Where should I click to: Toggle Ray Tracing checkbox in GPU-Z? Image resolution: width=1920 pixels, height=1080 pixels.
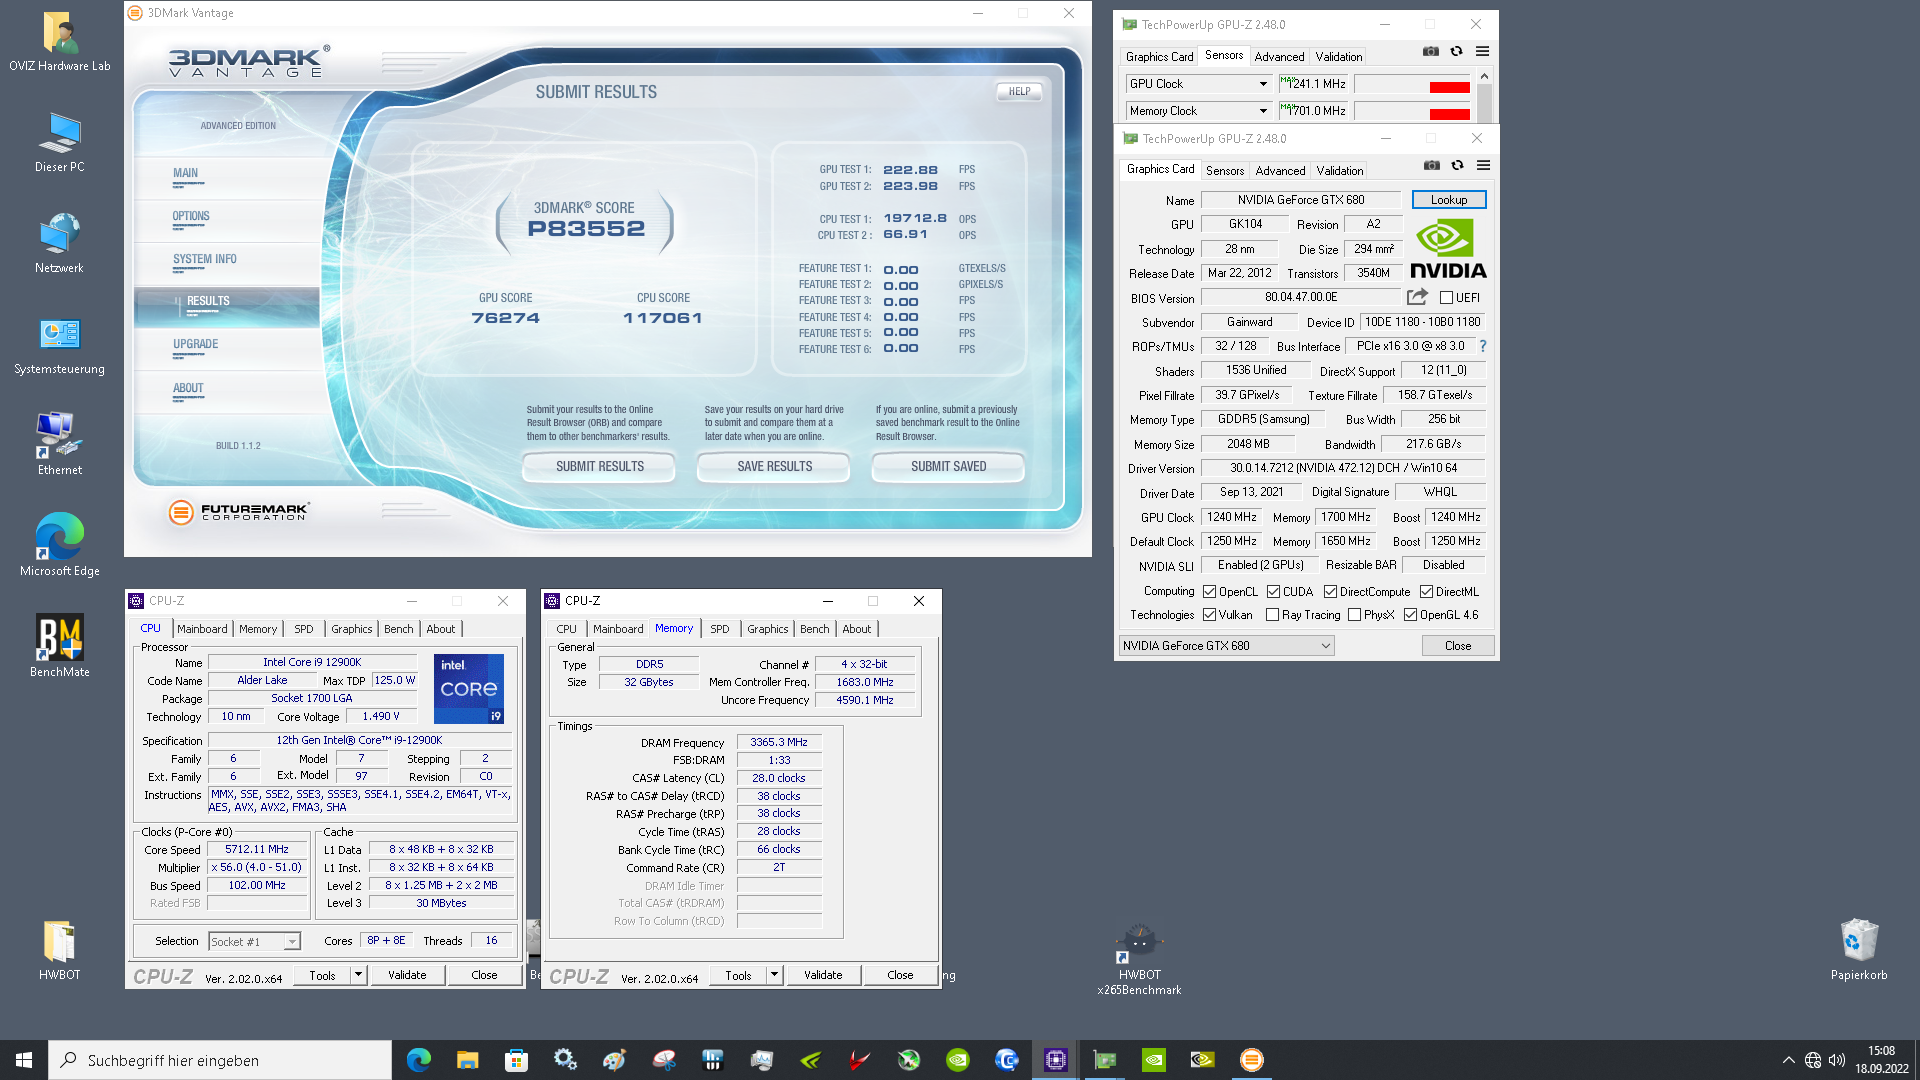[1272, 615]
